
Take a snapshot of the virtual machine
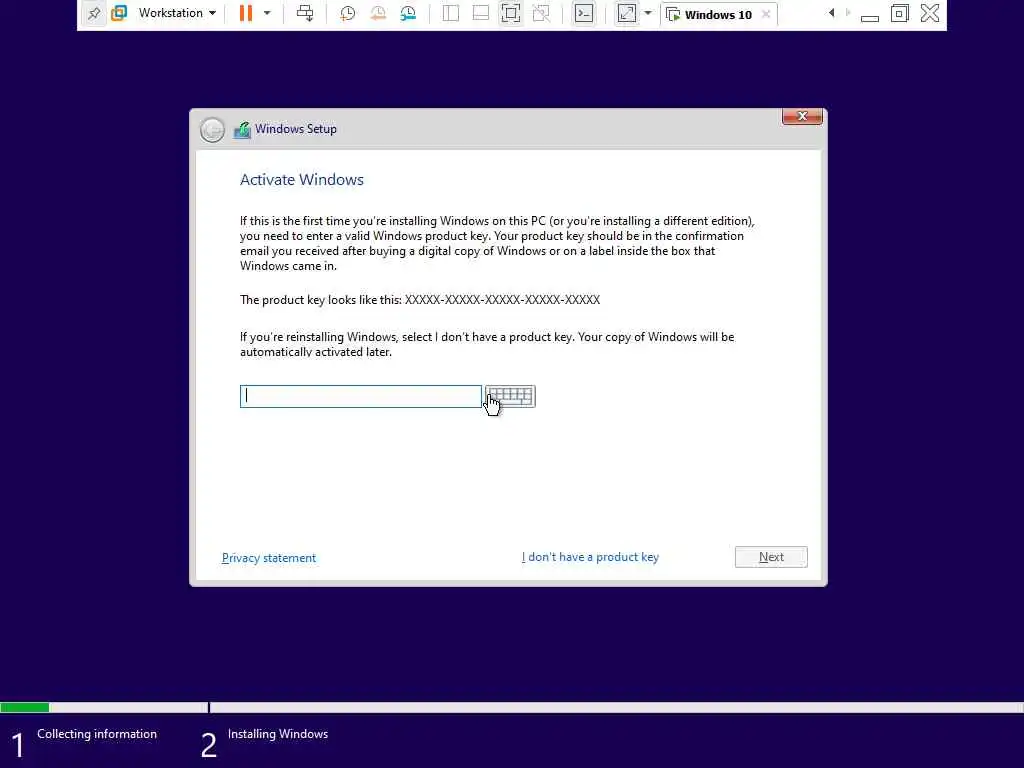coord(347,14)
